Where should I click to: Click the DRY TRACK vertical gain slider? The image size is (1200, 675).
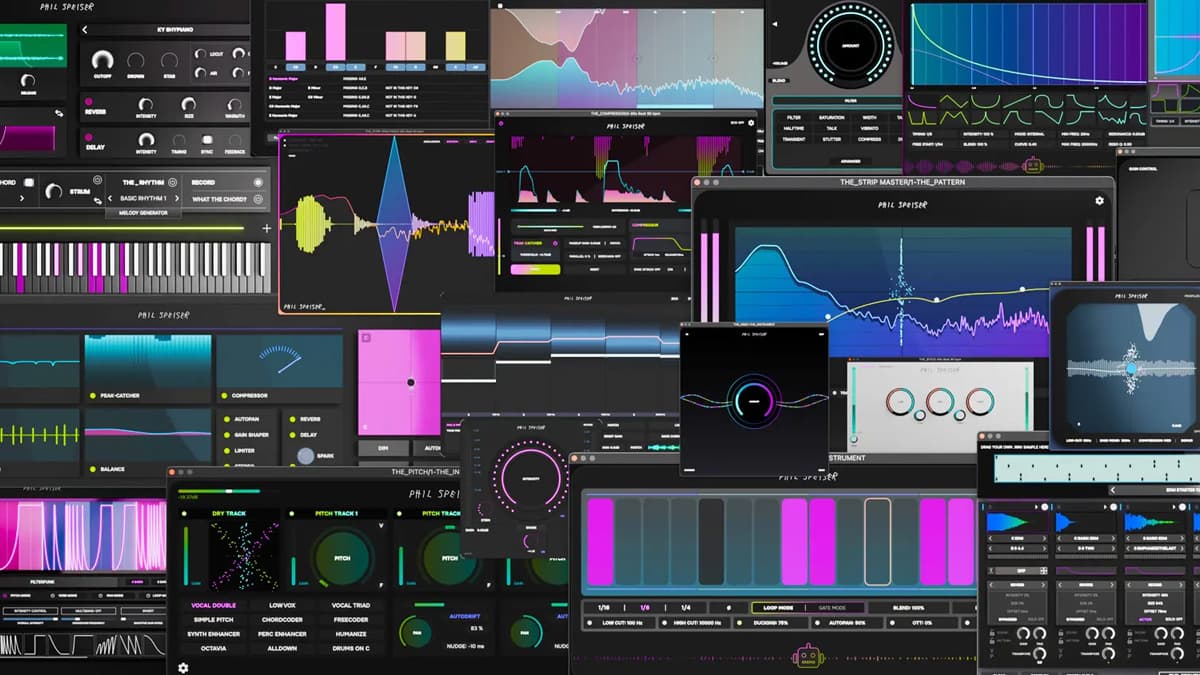tap(186, 558)
